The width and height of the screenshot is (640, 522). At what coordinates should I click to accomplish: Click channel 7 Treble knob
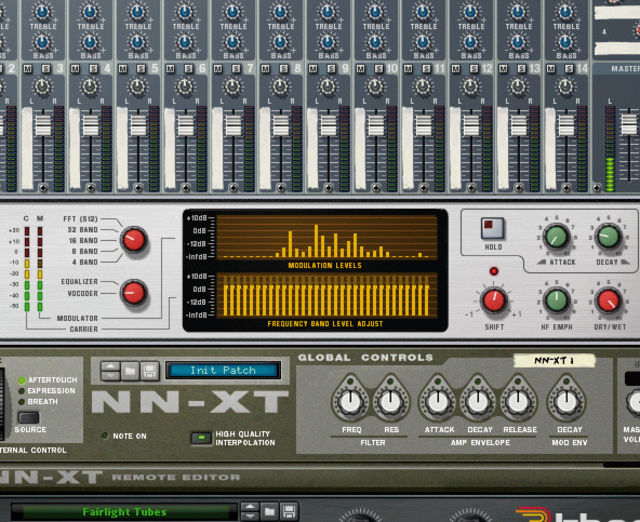[233, 12]
